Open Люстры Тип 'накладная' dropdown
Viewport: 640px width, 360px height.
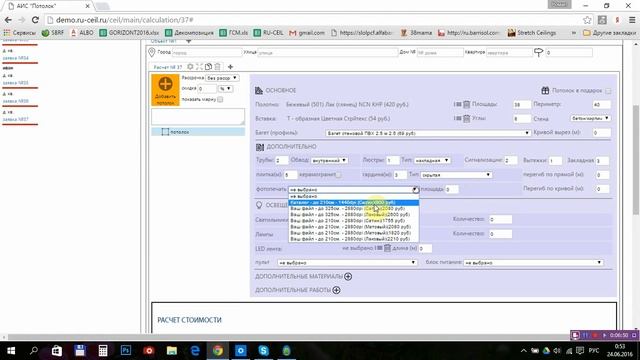pyautogui.click(x=432, y=160)
